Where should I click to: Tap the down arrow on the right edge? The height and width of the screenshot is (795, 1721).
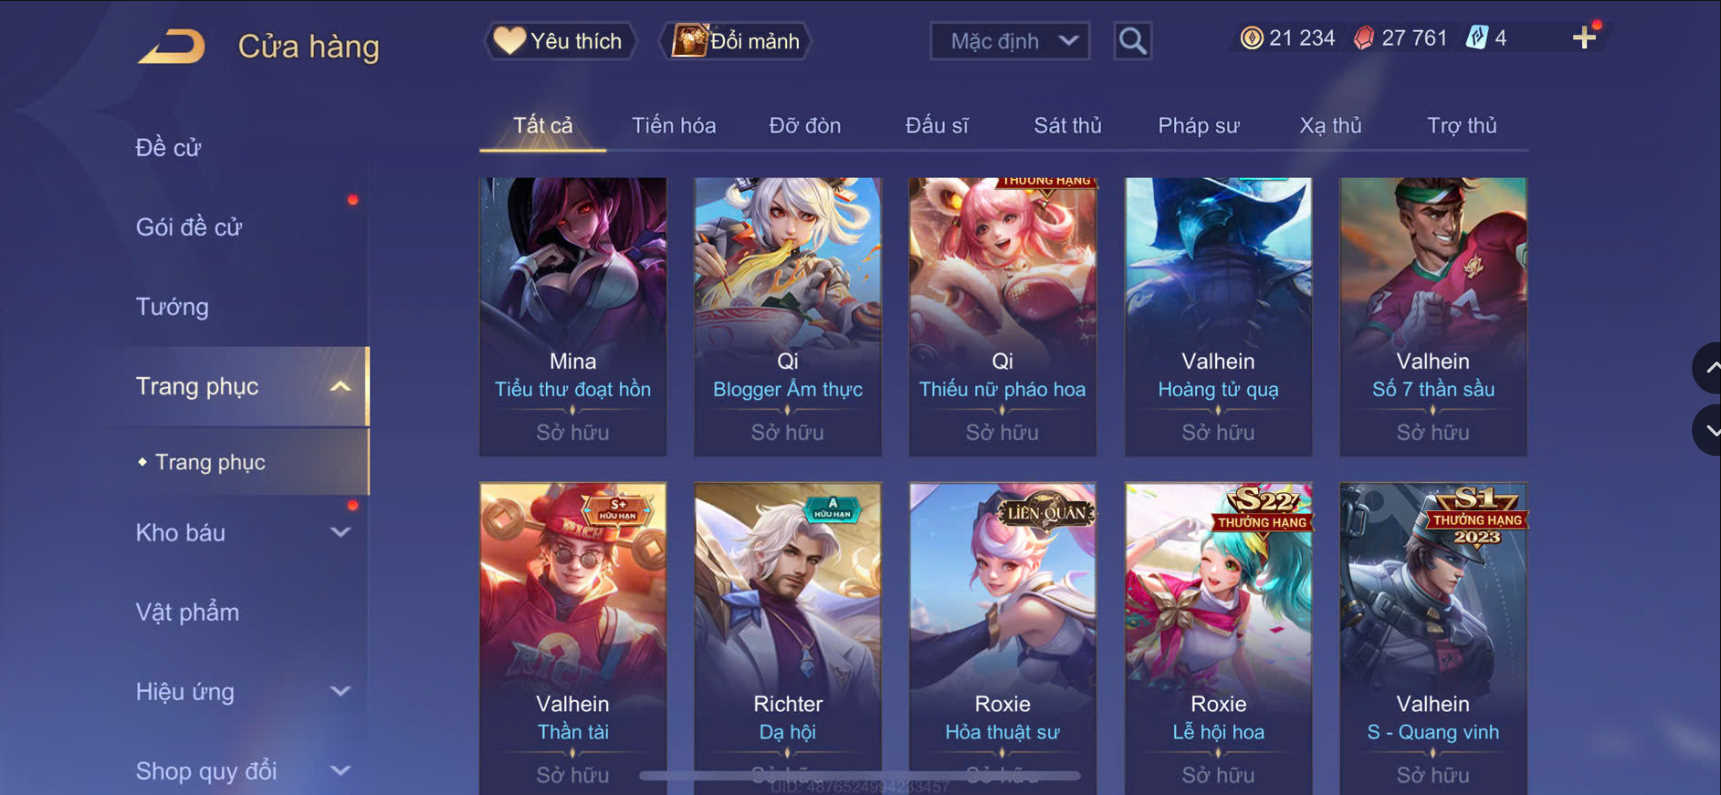(1708, 431)
